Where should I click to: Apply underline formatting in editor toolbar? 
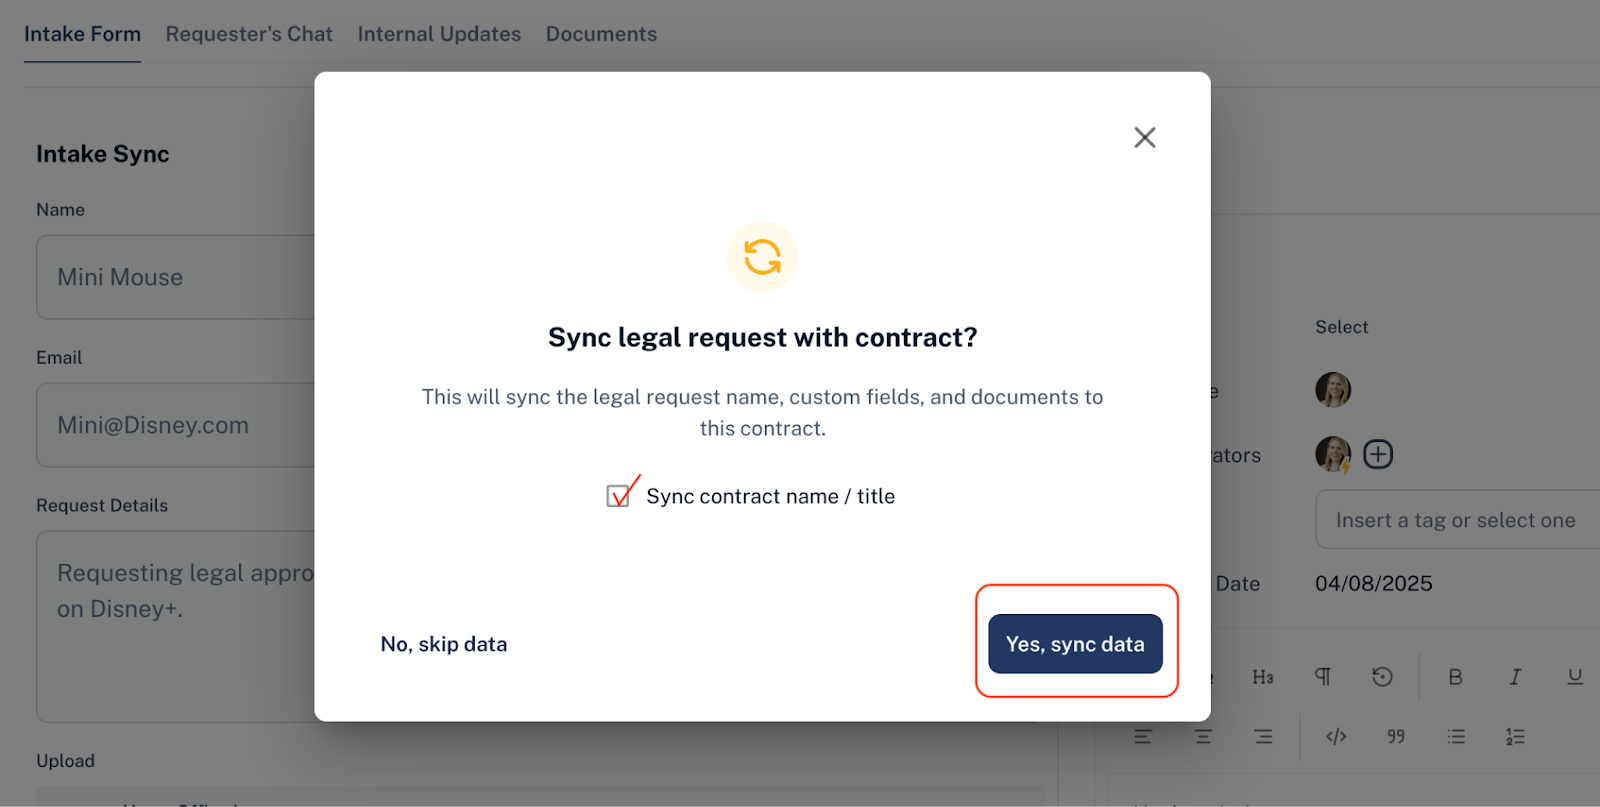click(x=1575, y=677)
